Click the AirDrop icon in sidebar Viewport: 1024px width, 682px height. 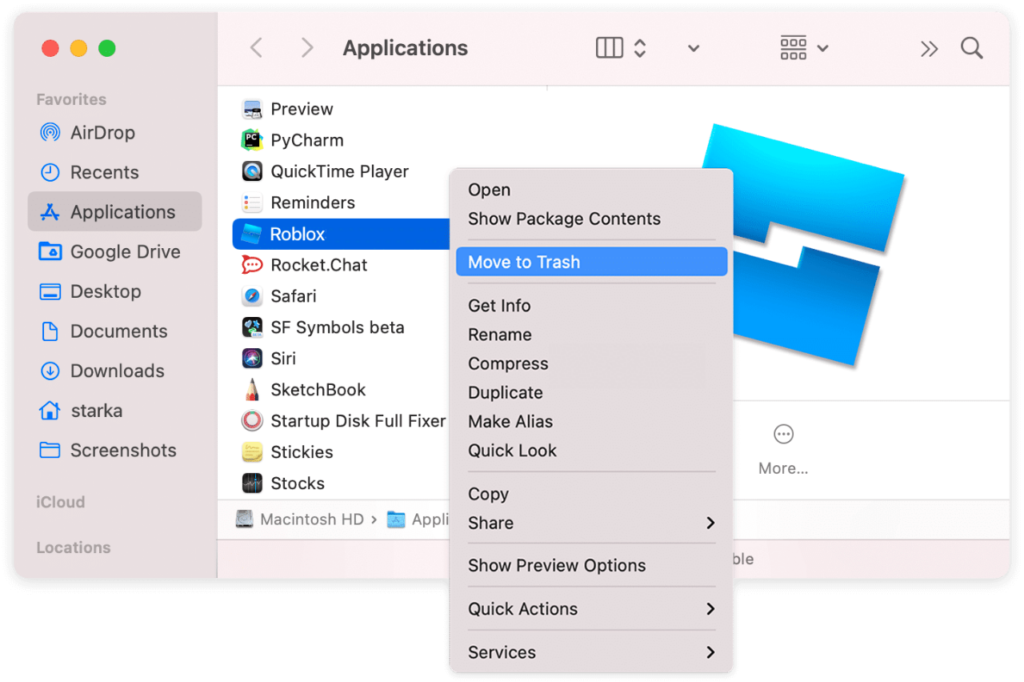click(x=50, y=133)
